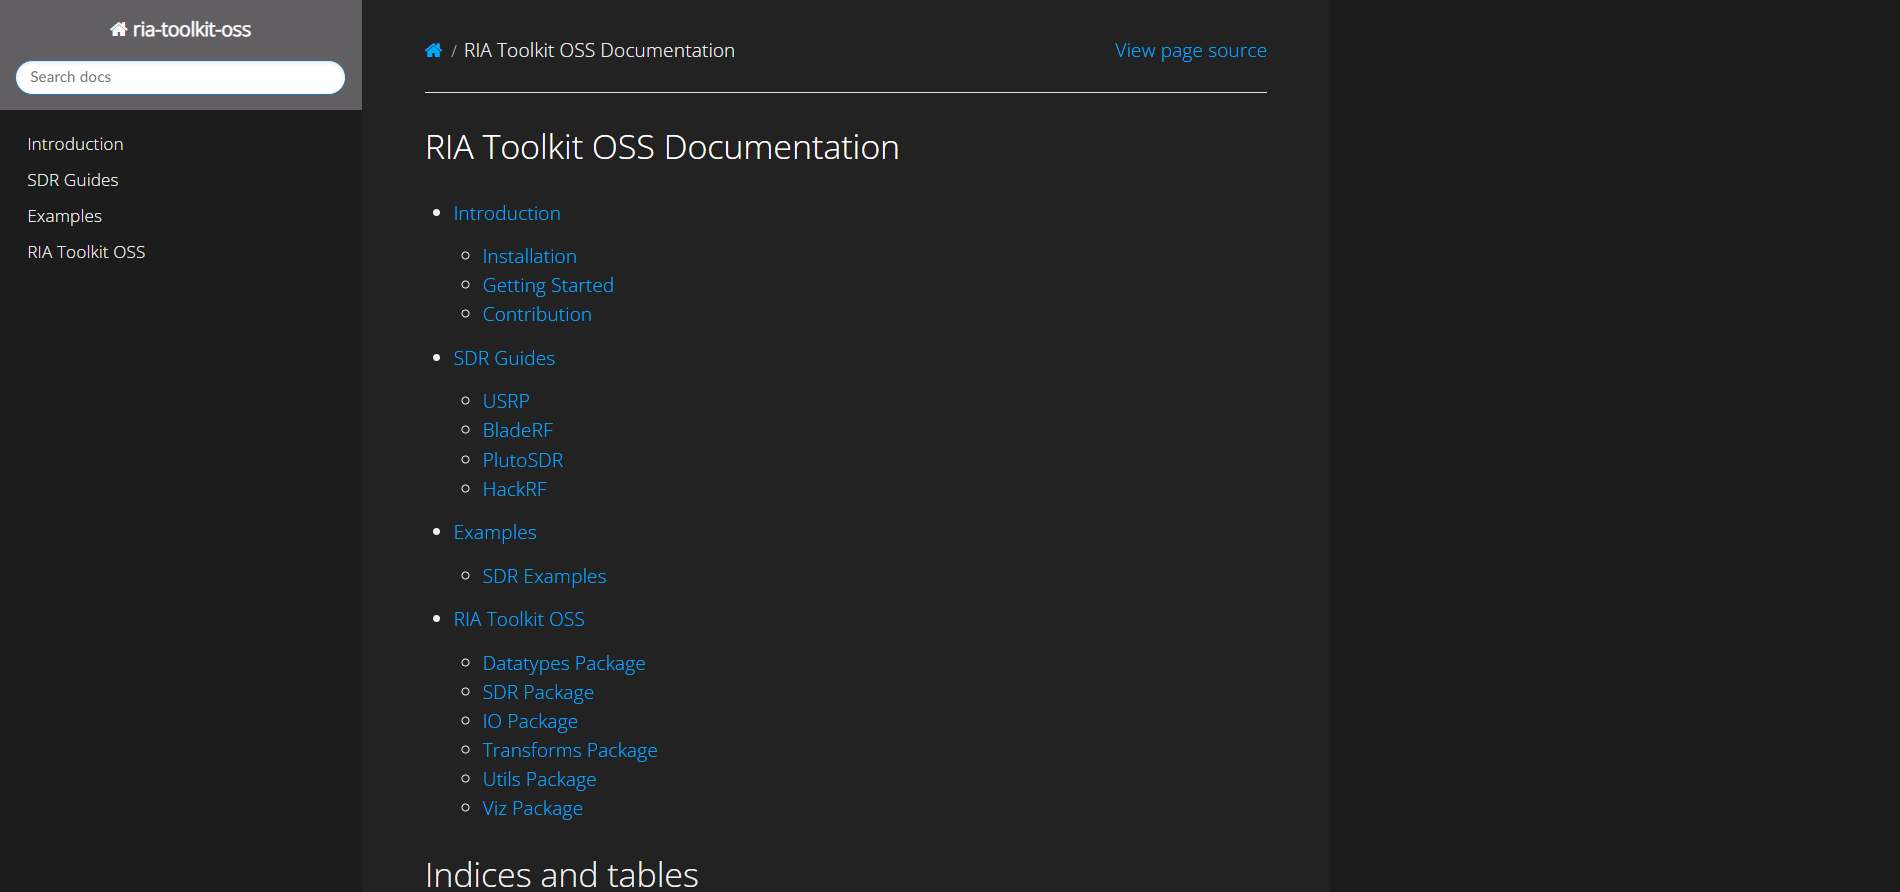The height and width of the screenshot is (892, 1900).
Task: Focus the Search docs input field
Action: (180, 77)
